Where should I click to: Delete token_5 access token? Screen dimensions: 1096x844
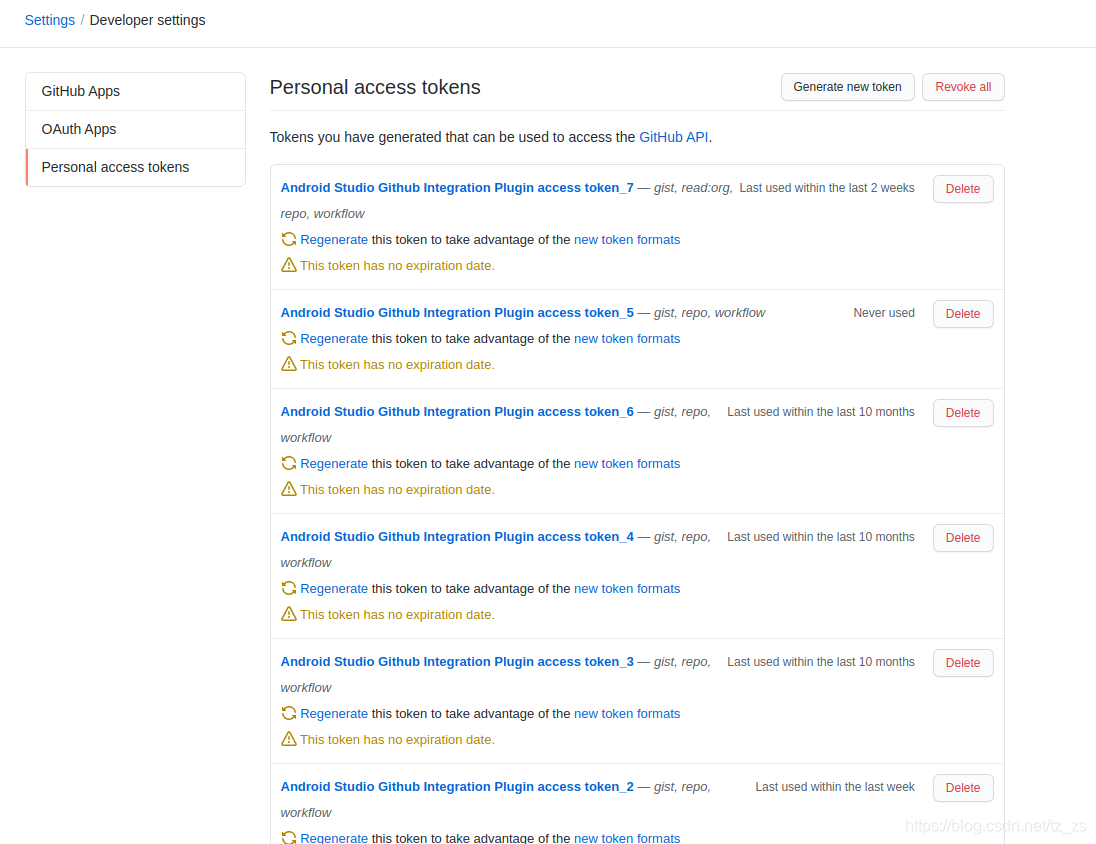coord(962,314)
